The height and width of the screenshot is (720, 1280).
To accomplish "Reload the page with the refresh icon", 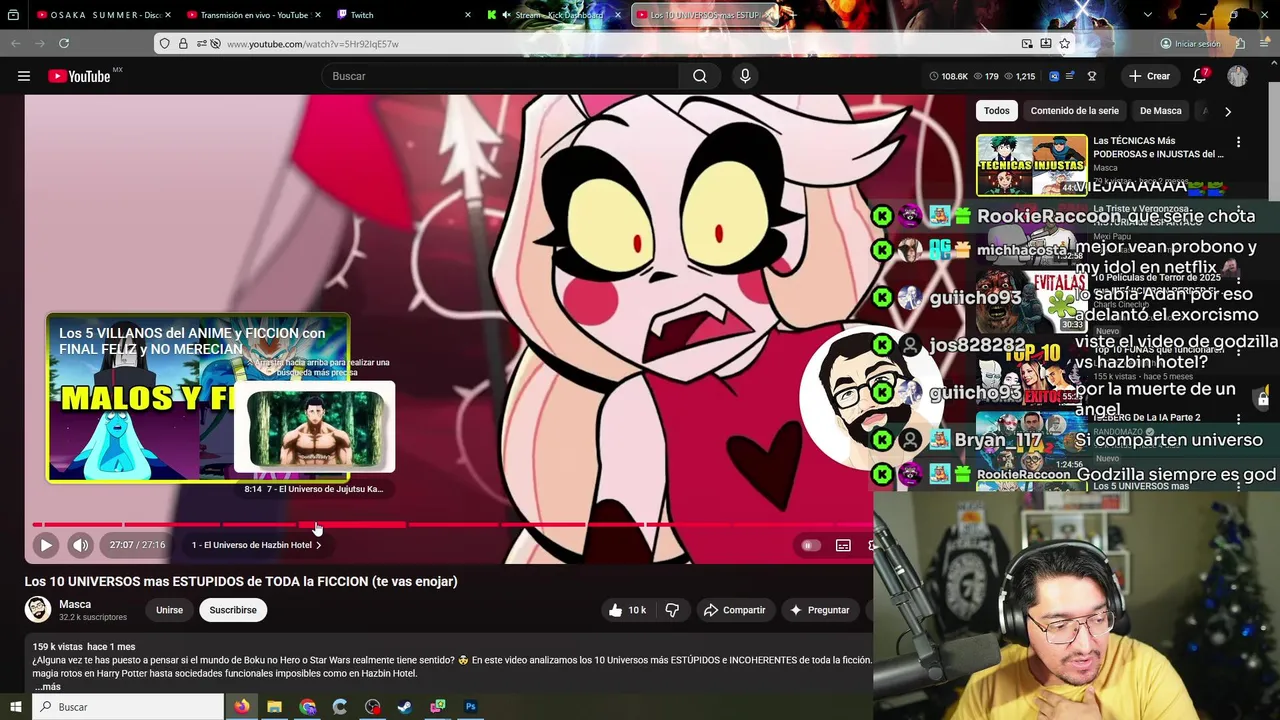I will coord(64,44).
